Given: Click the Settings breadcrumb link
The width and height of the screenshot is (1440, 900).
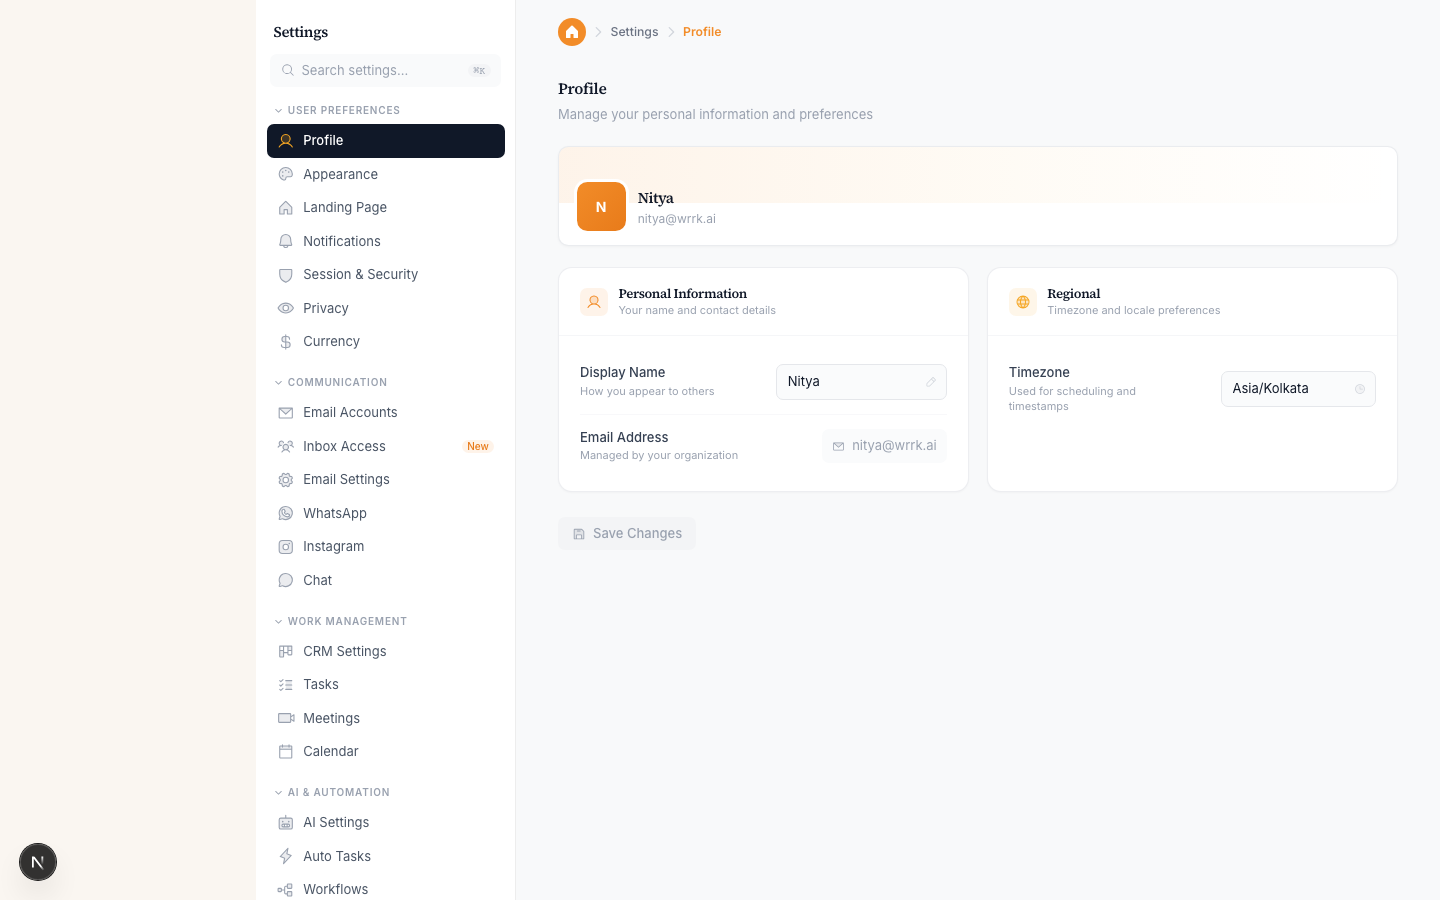Looking at the screenshot, I should (634, 32).
